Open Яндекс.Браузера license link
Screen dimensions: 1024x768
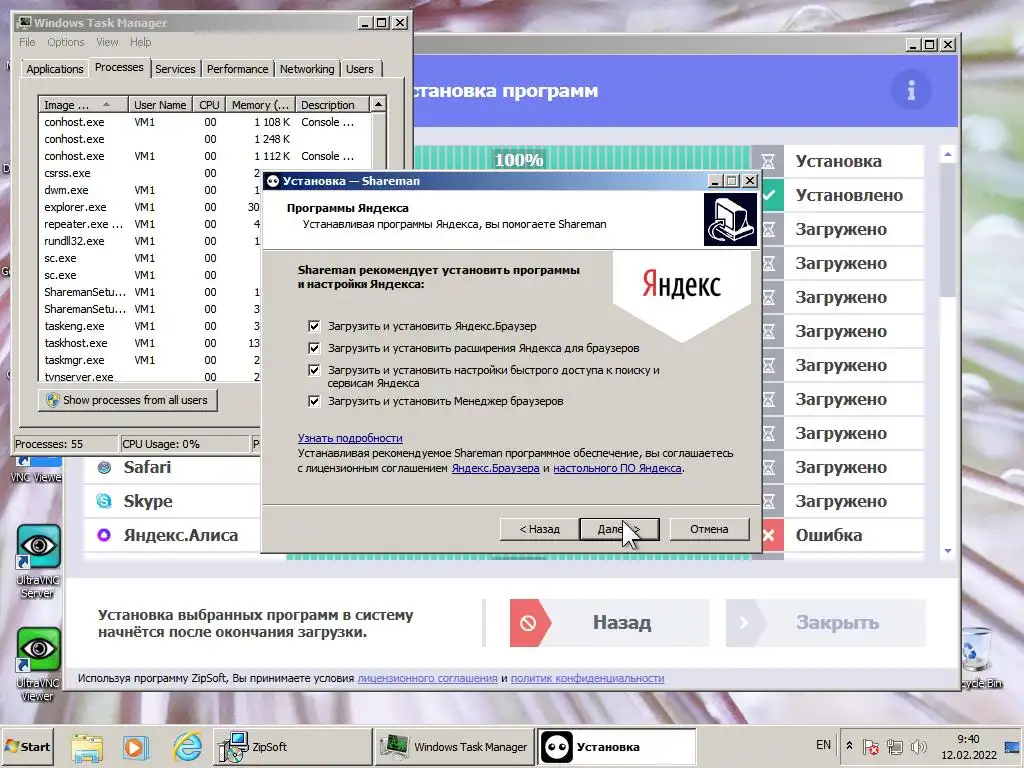click(x=496, y=468)
